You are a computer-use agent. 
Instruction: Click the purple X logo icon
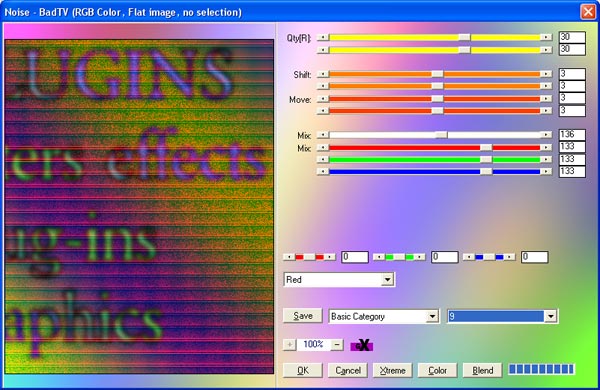pos(362,345)
